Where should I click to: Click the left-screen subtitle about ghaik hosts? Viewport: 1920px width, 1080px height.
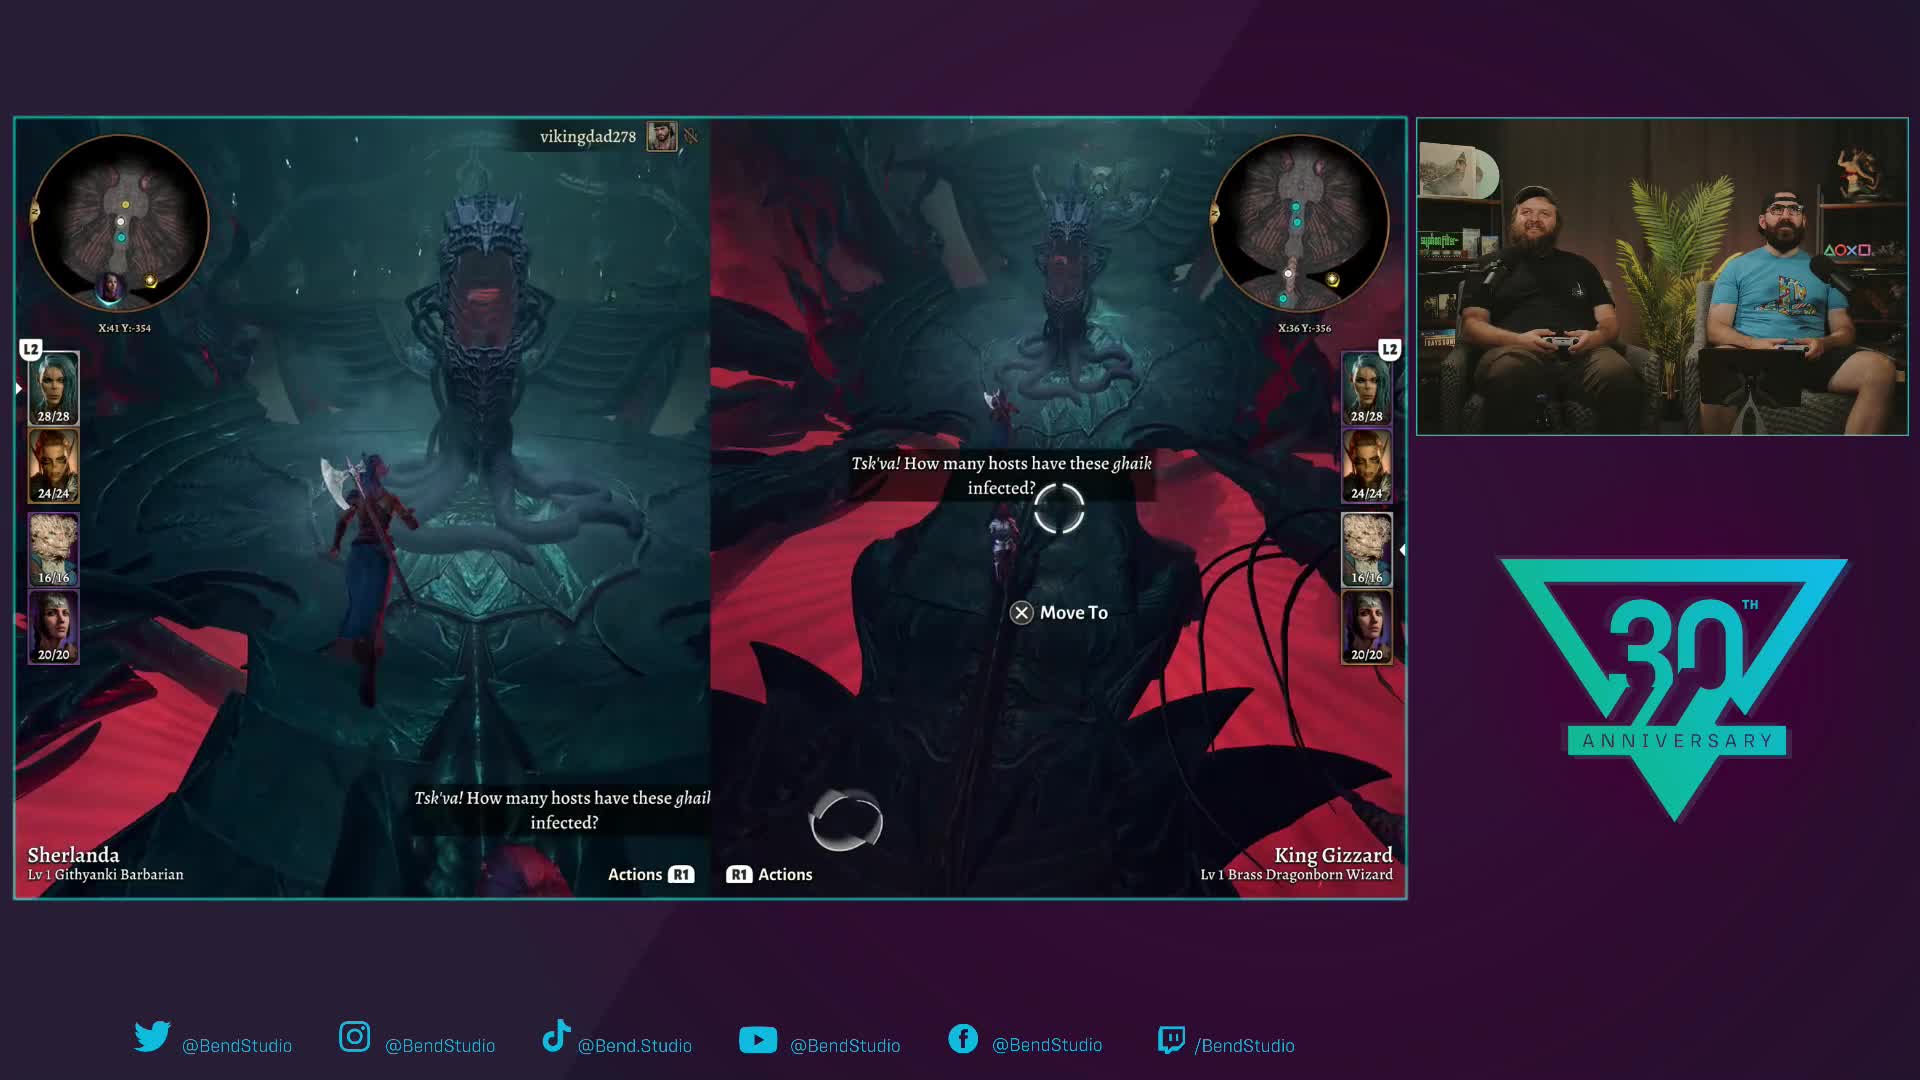point(563,810)
